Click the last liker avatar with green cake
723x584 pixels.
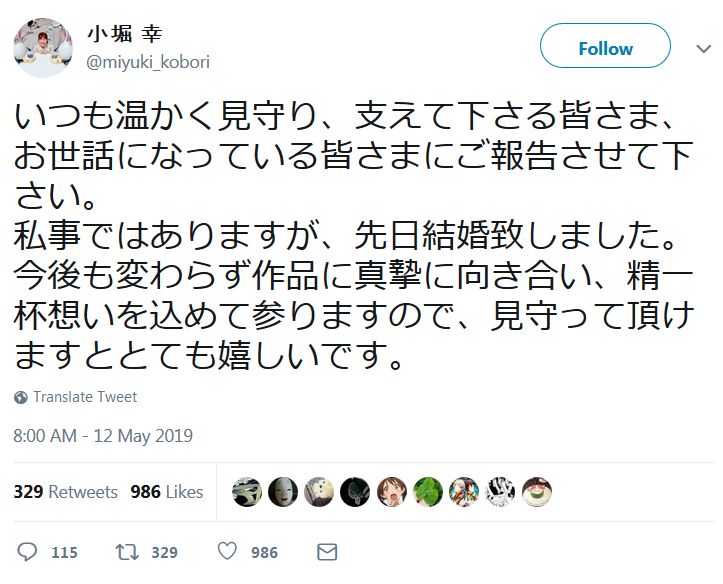click(x=537, y=492)
